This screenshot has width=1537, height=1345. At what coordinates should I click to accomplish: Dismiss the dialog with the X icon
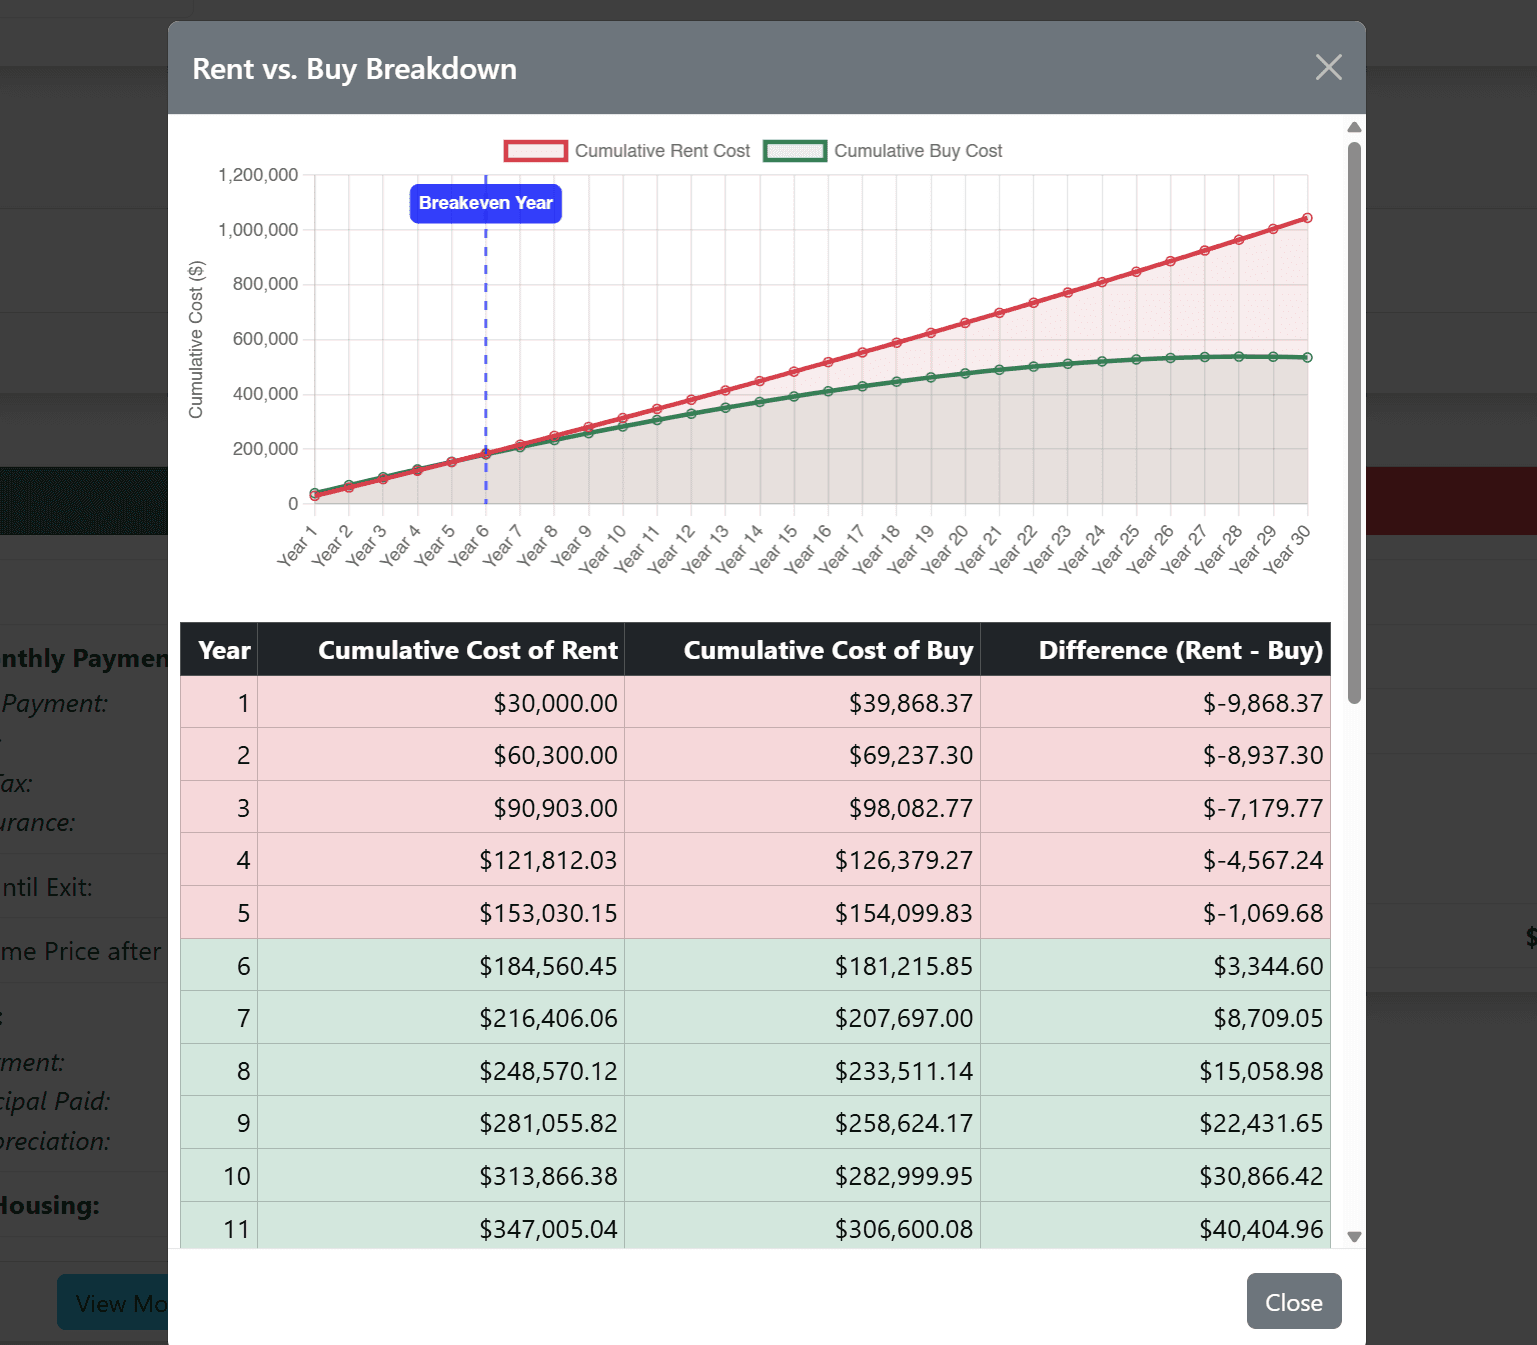[x=1328, y=67]
